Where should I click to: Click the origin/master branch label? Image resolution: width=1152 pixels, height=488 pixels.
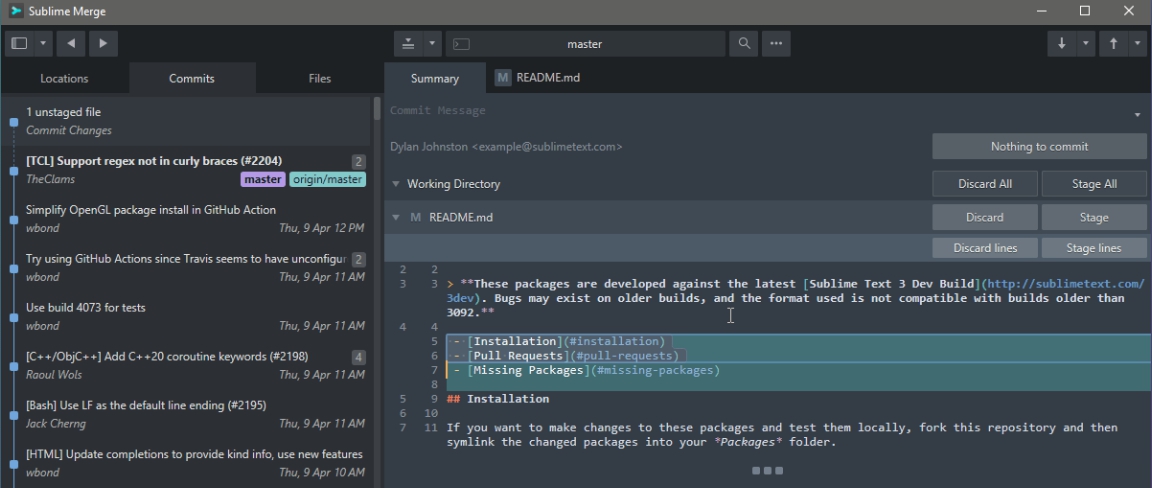click(328, 179)
